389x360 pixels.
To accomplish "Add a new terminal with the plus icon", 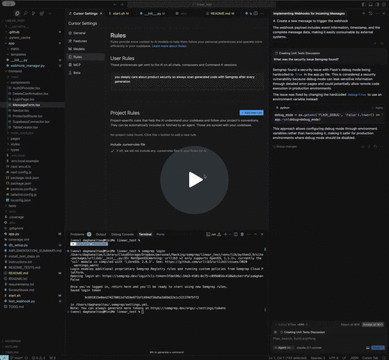I will (x=225, y=234).
